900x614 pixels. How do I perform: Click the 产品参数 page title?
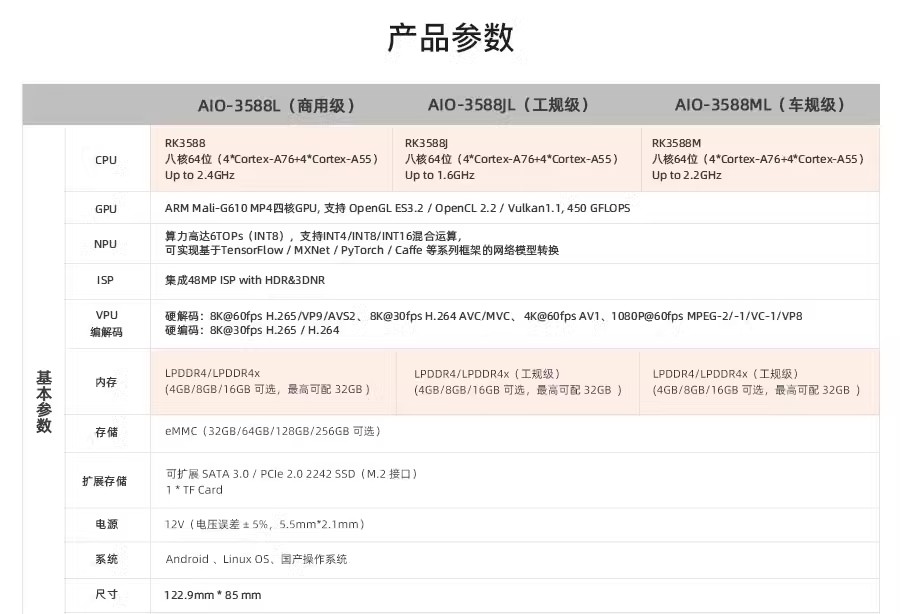(450, 38)
